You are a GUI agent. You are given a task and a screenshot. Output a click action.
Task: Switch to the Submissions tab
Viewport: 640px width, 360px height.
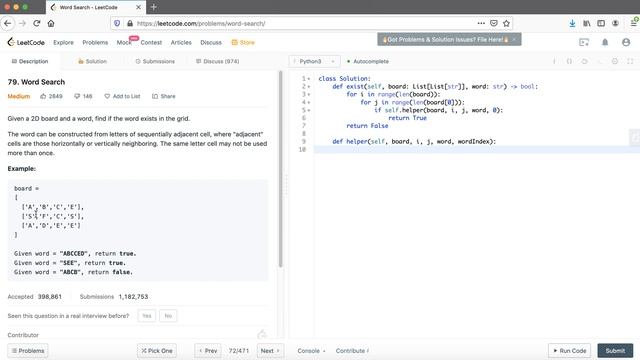(155, 61)
